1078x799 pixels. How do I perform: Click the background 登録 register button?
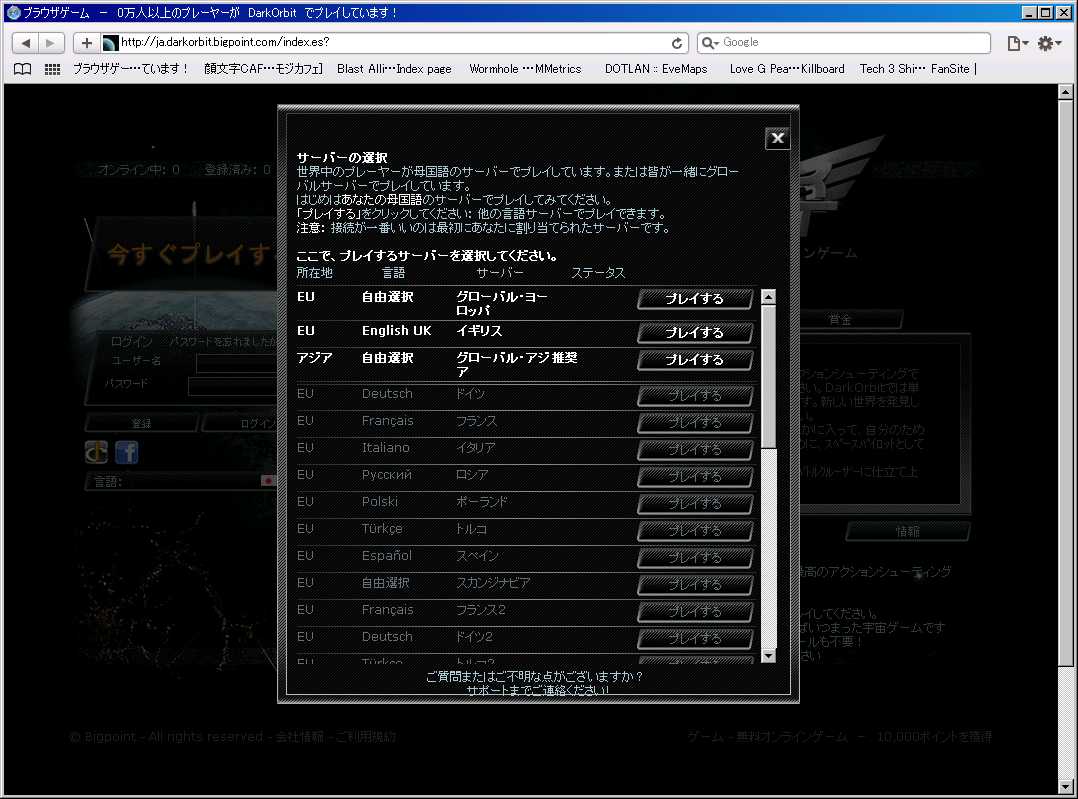(x=142, y=423)
